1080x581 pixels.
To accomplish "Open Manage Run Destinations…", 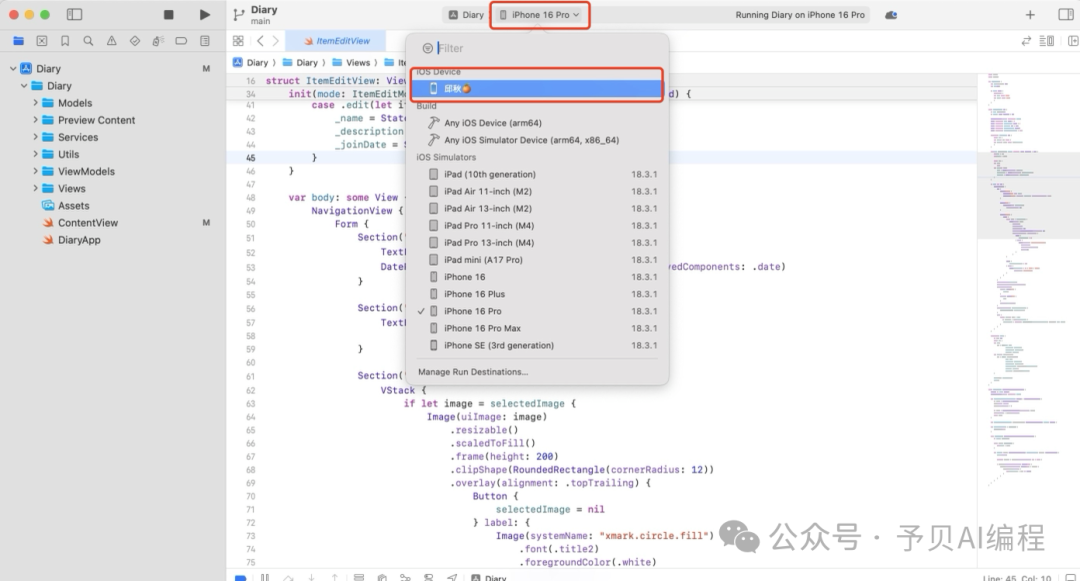I will (x=472, y=372).
